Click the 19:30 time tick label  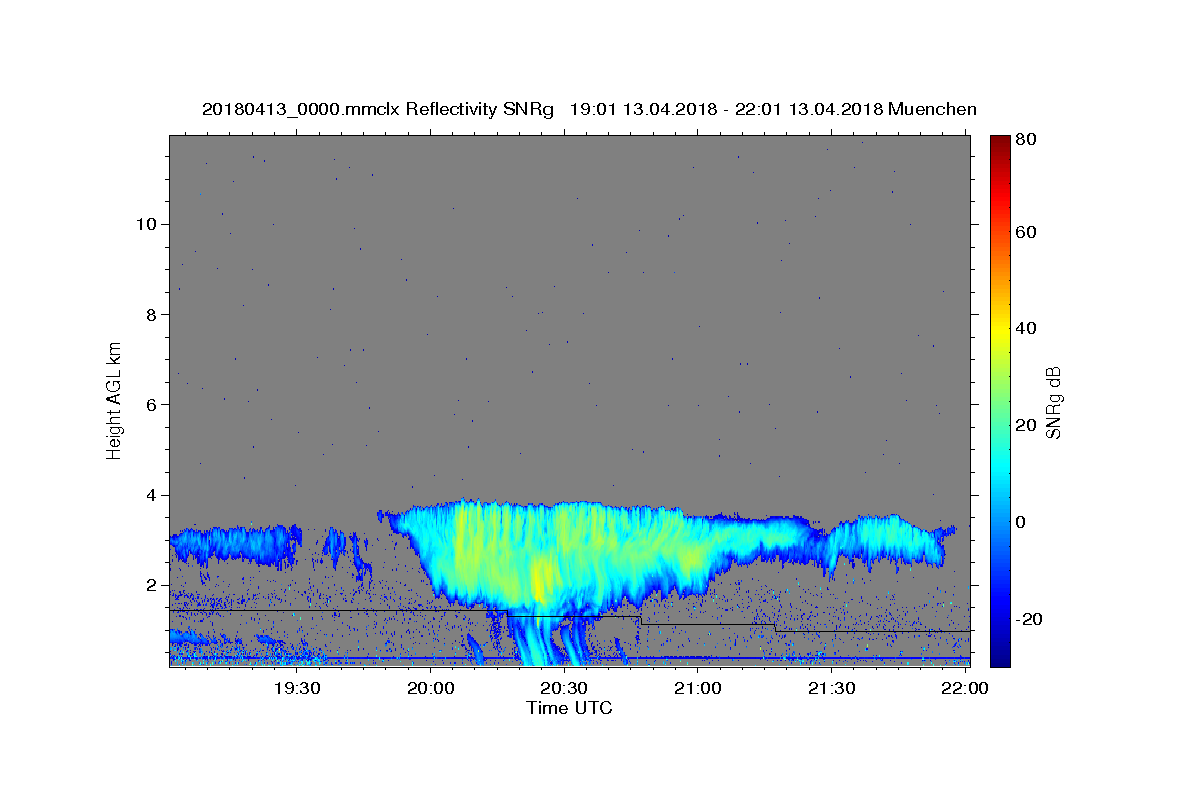[x=298, y=688]
